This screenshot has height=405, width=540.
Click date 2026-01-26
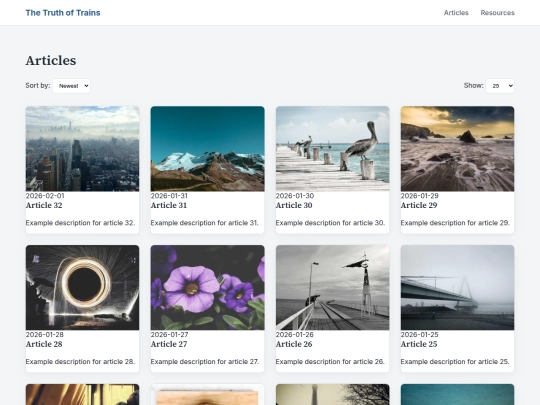(295, 334)
